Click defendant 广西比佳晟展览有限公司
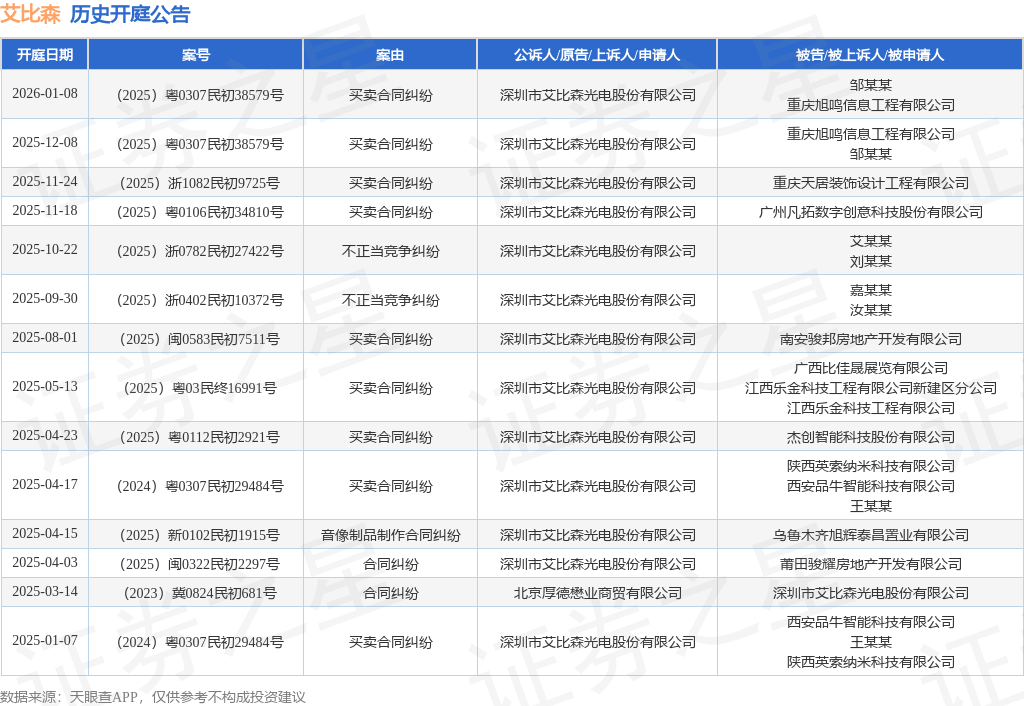 (871, 368)
